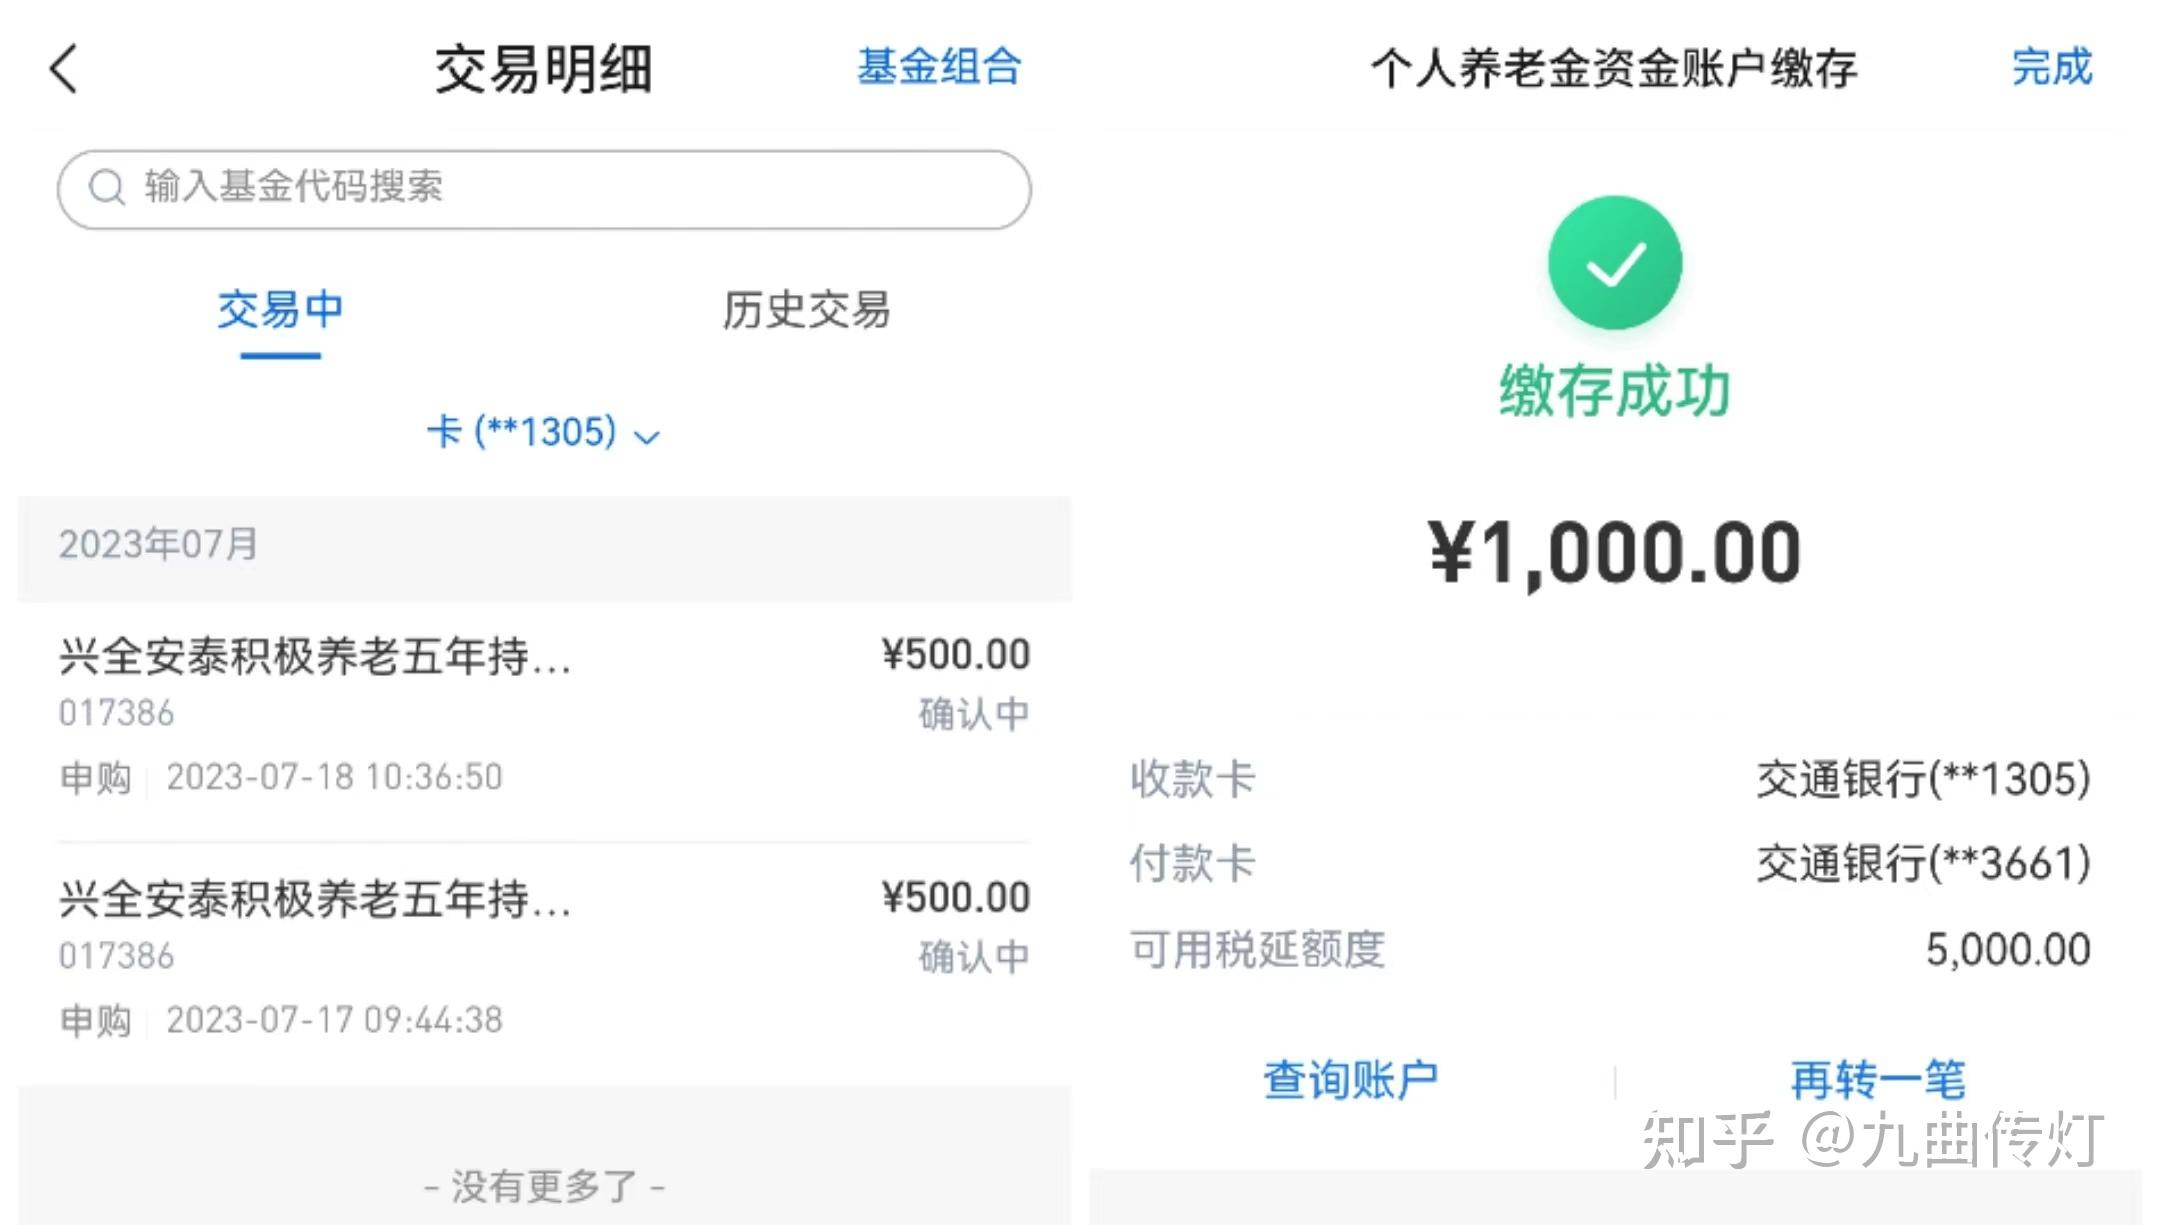Viewport: 2160px width, 1225px height.
Task: Tap the green success checkmark icon
Action: coord(1614,263)
